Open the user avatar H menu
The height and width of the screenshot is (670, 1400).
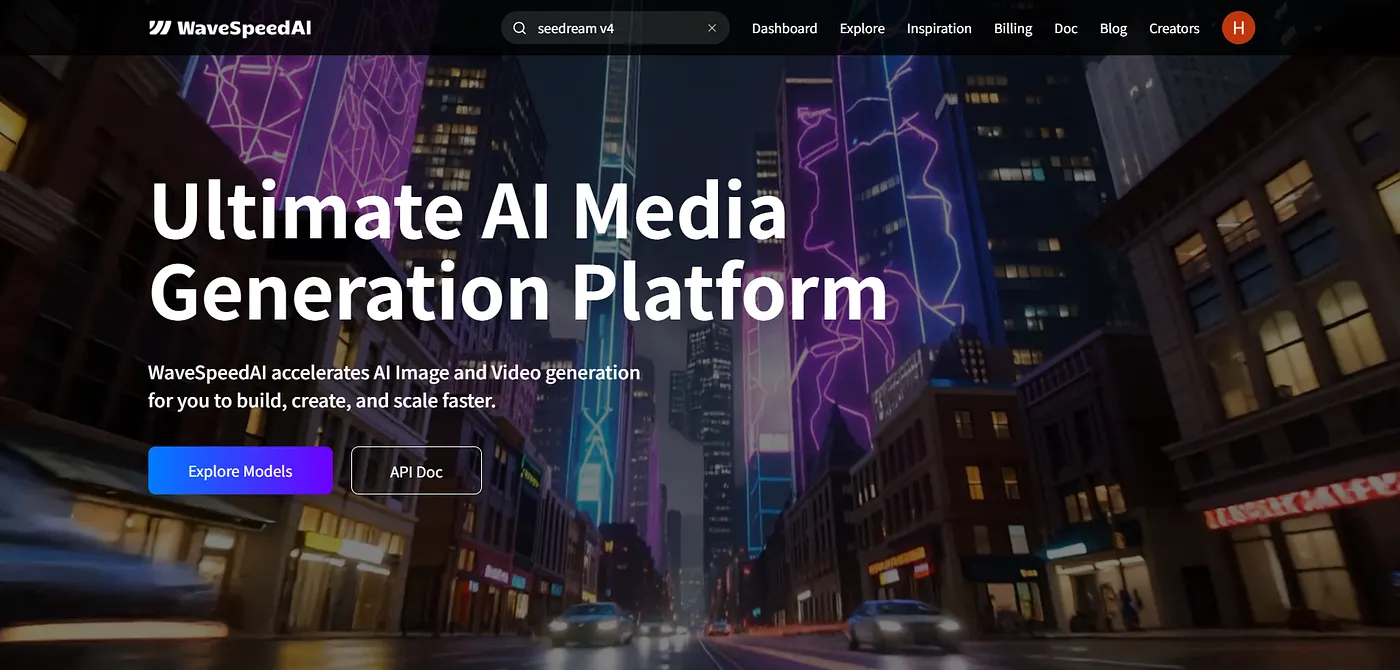click(1238, 28)
